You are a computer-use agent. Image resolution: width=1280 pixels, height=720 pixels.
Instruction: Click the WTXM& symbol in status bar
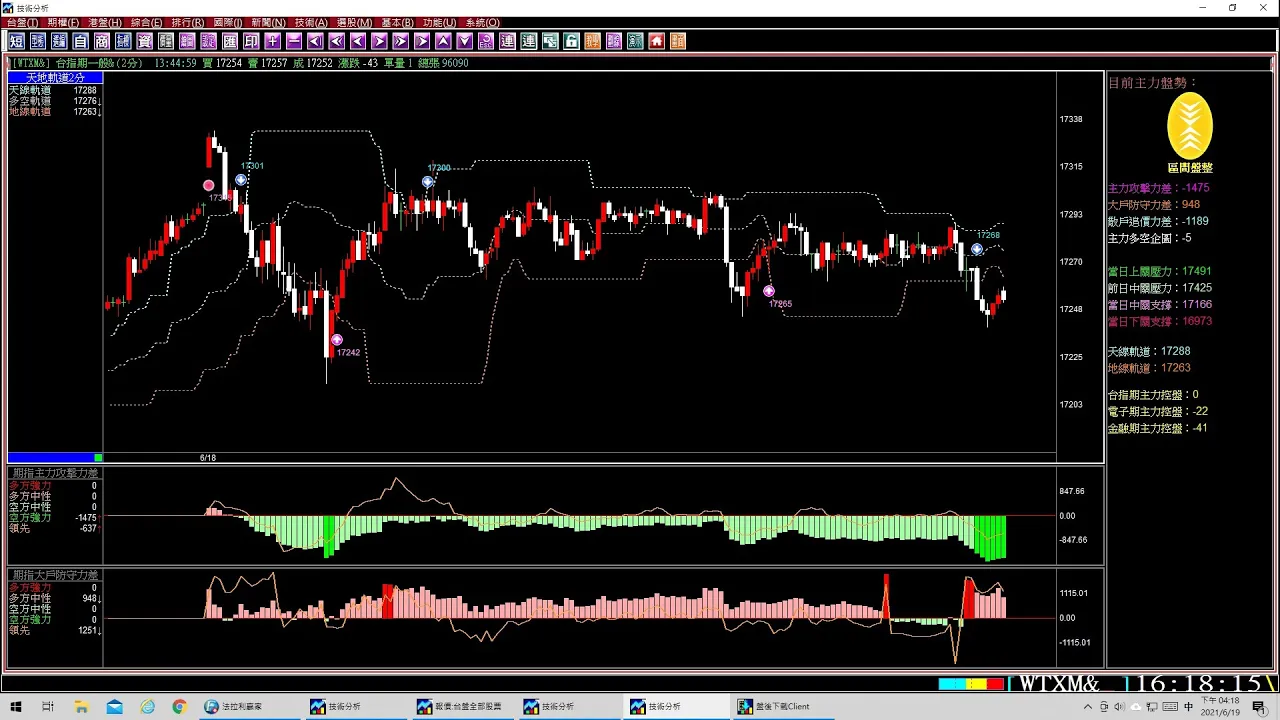[x=1059, y=684]
